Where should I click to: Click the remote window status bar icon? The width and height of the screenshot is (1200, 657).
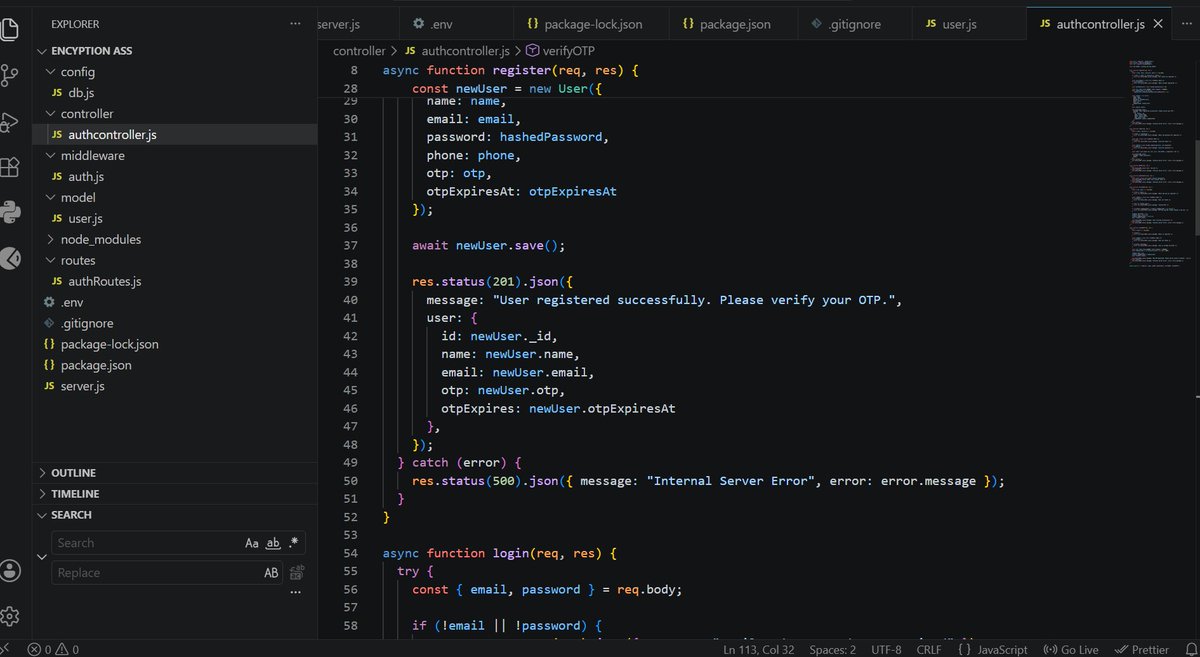(x=5, y=649)
